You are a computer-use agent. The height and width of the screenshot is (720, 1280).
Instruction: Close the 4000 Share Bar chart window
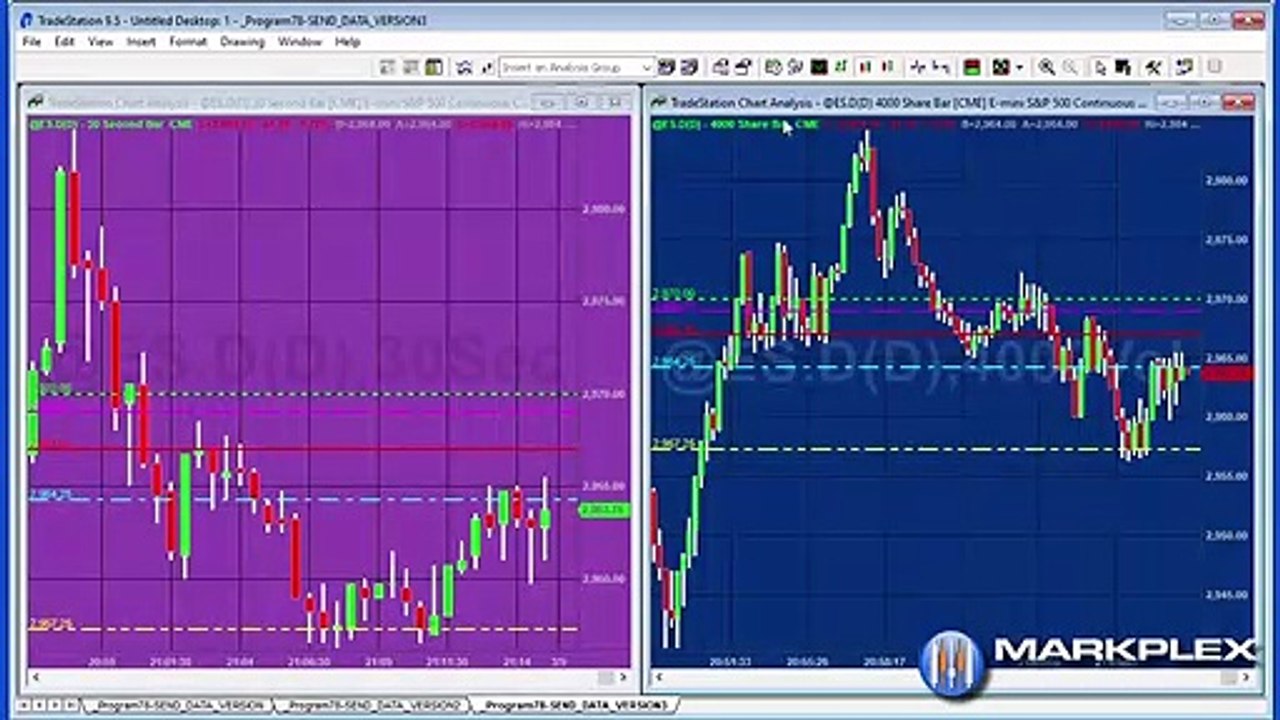[x=1238, y=102]
